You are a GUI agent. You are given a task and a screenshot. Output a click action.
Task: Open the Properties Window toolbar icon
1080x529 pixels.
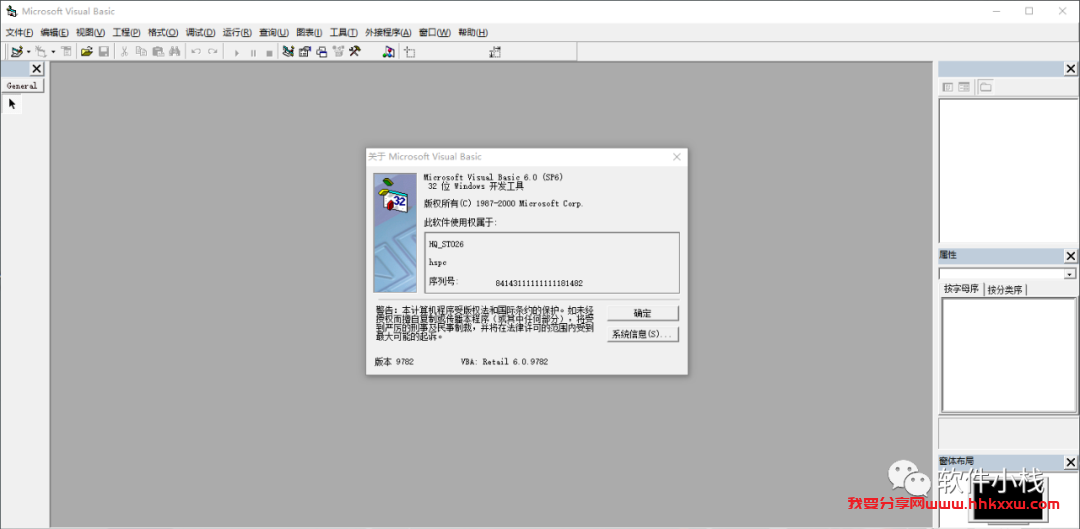(305, 52)
